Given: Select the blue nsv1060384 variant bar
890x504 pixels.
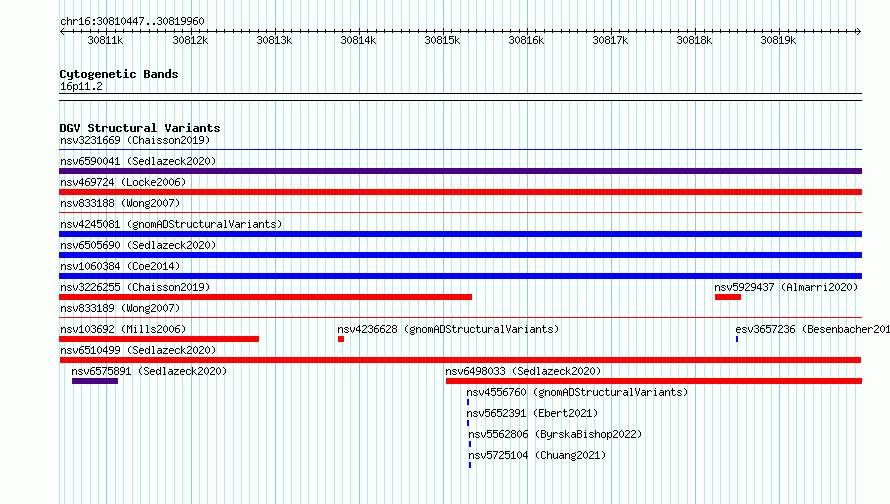Looking at the screenshot, I should [460, 276].
